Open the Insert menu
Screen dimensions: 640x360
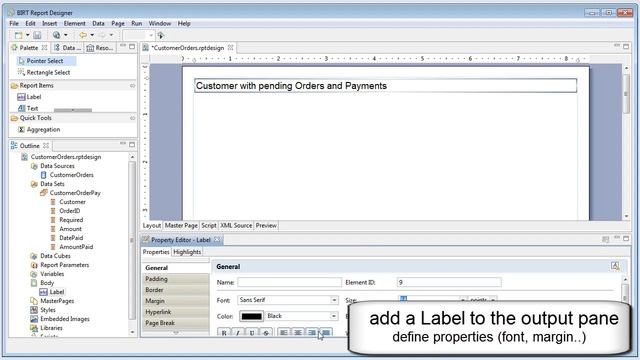coord(49,23)
